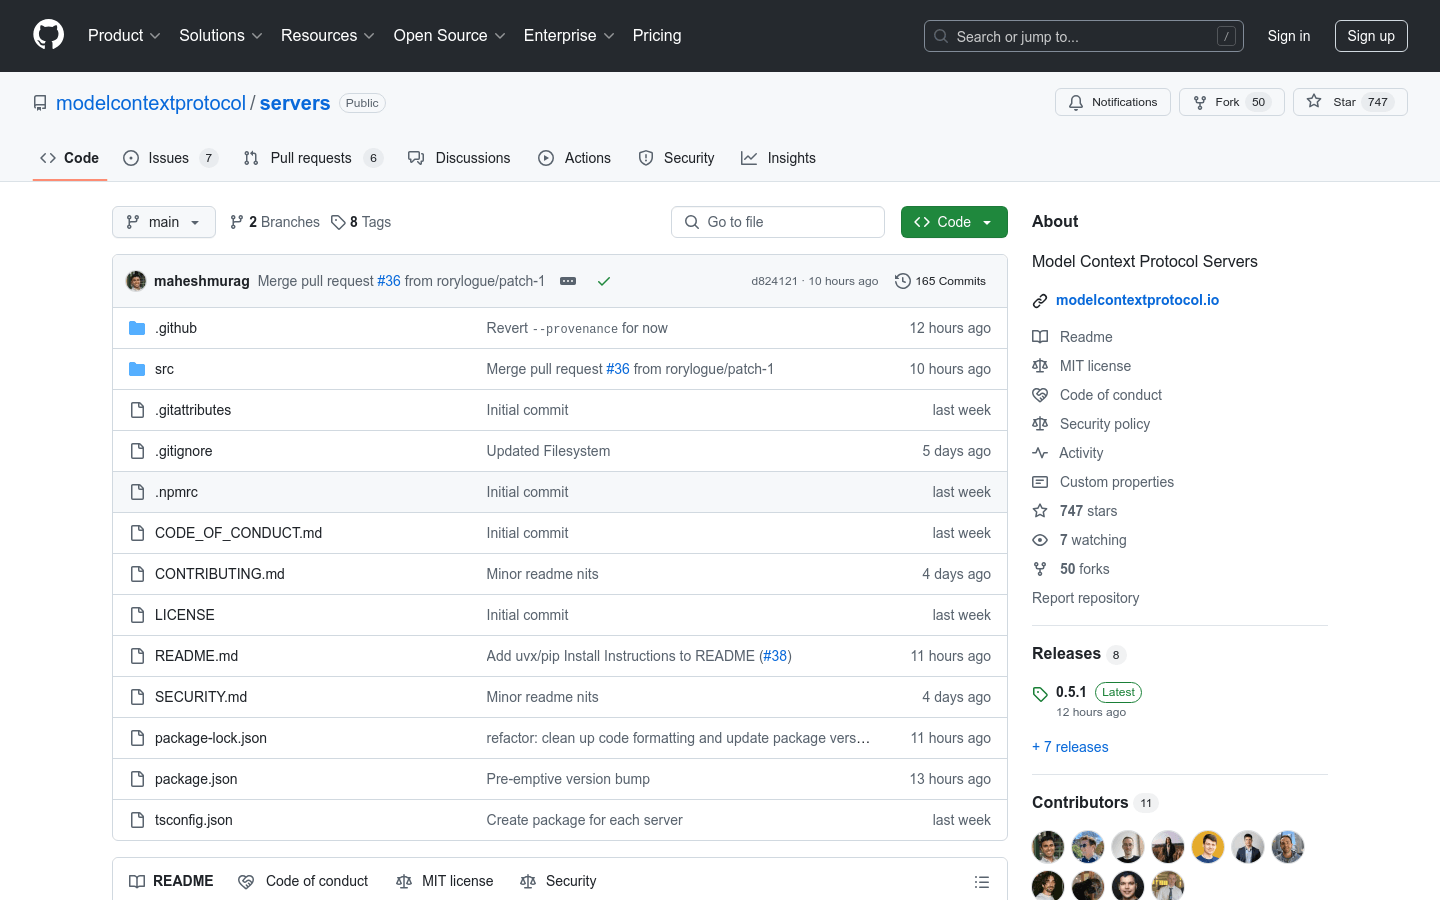Viewport: 1440px width, 900px height.
Task: Click the commit status check mark
Action: click(x=604, y=281)
